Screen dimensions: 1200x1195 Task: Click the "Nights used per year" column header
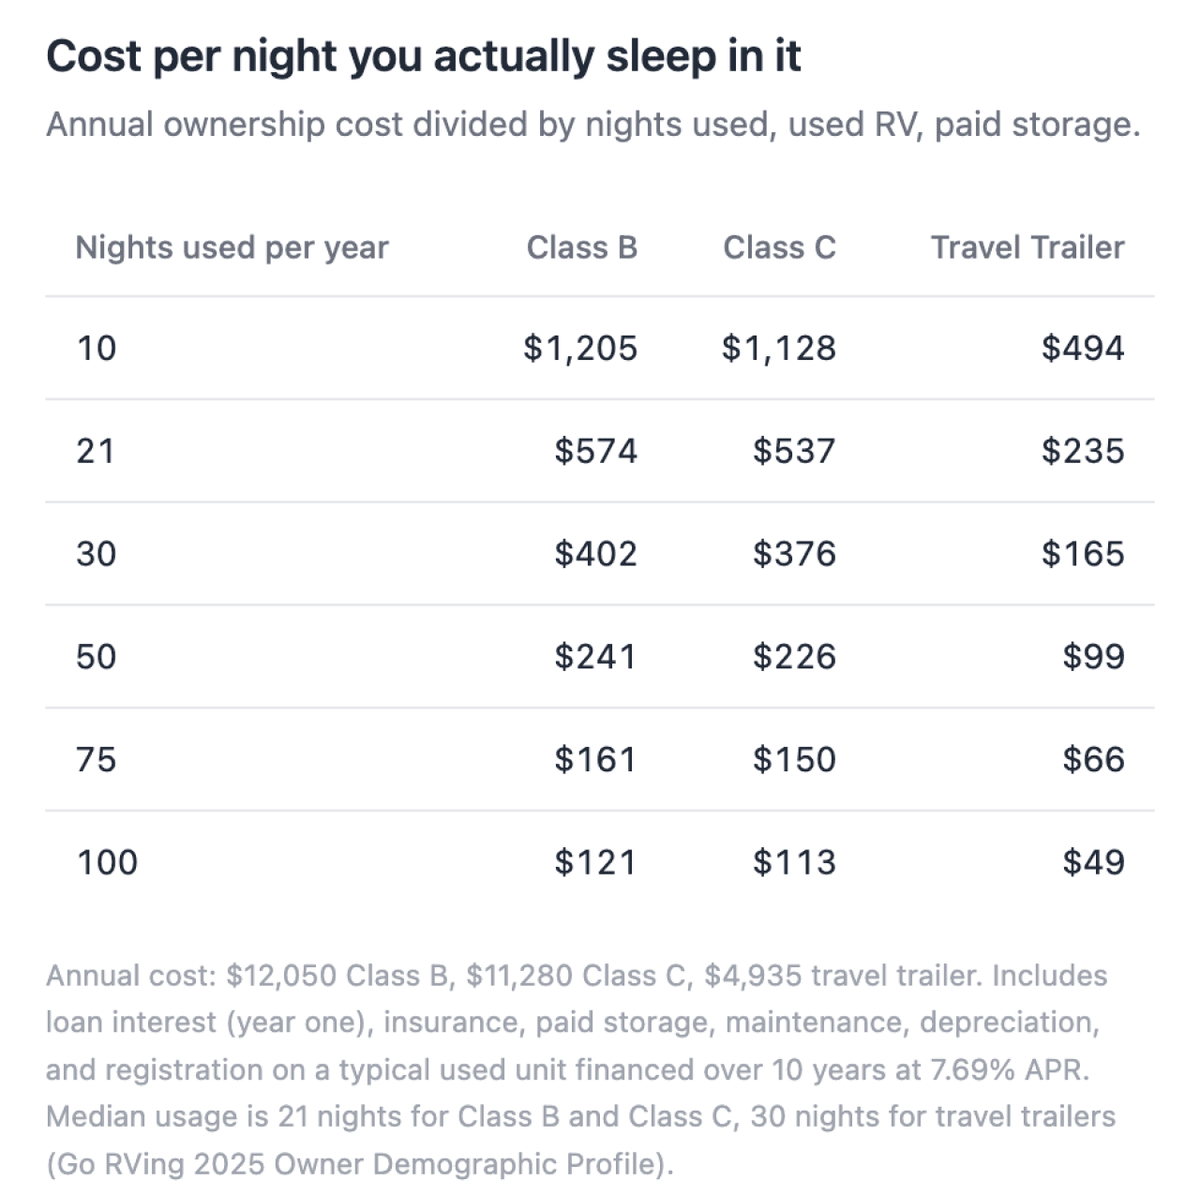(232, 247)
